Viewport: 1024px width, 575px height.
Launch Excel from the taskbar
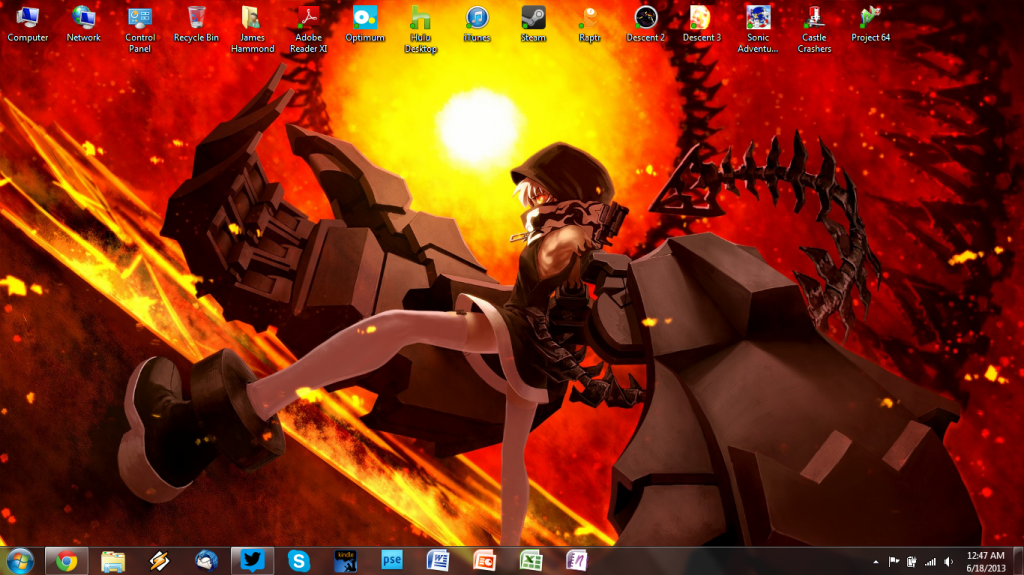click(531, 561)
